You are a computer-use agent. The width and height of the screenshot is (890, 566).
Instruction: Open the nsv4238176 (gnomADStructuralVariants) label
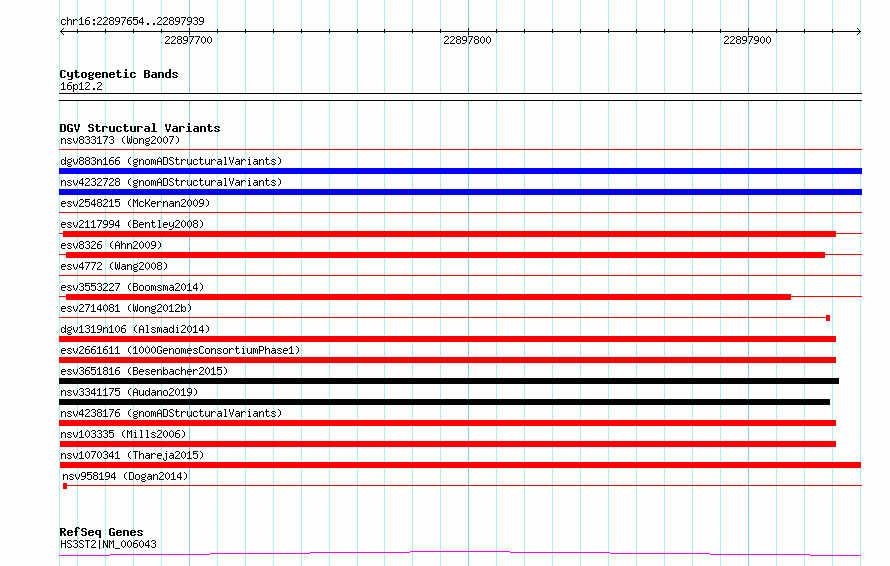[x=171, y=413]
